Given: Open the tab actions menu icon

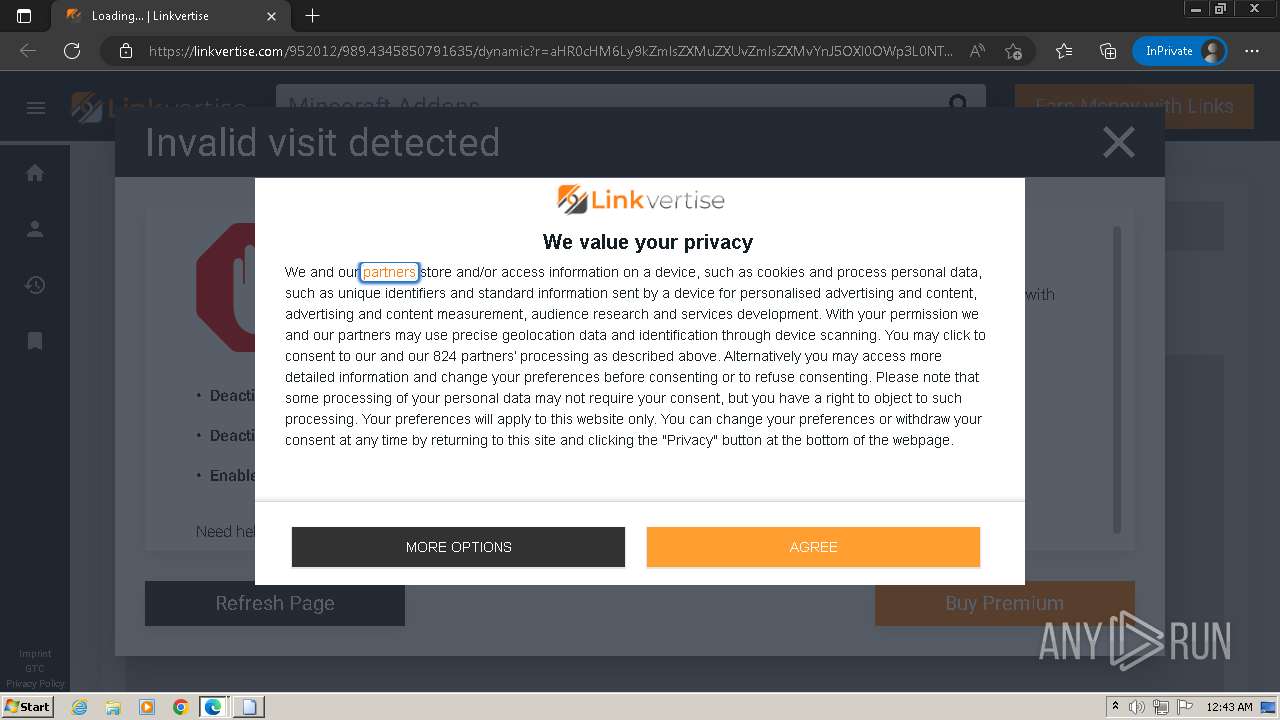Looking at the screenshot, I should 24,16.
